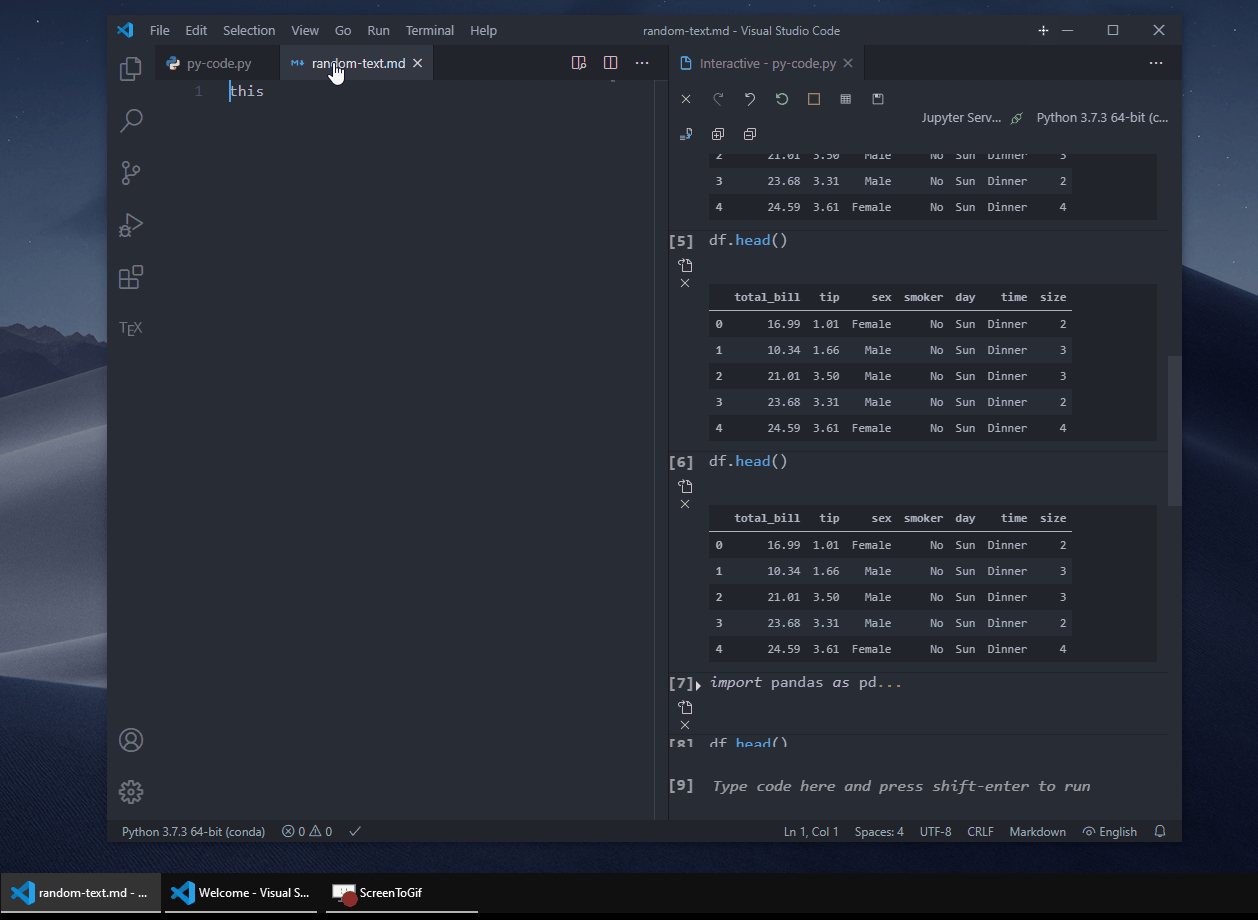The image size is (1258, 920).
Task: Go to source code of cell [5]
Action: [685, 265]
